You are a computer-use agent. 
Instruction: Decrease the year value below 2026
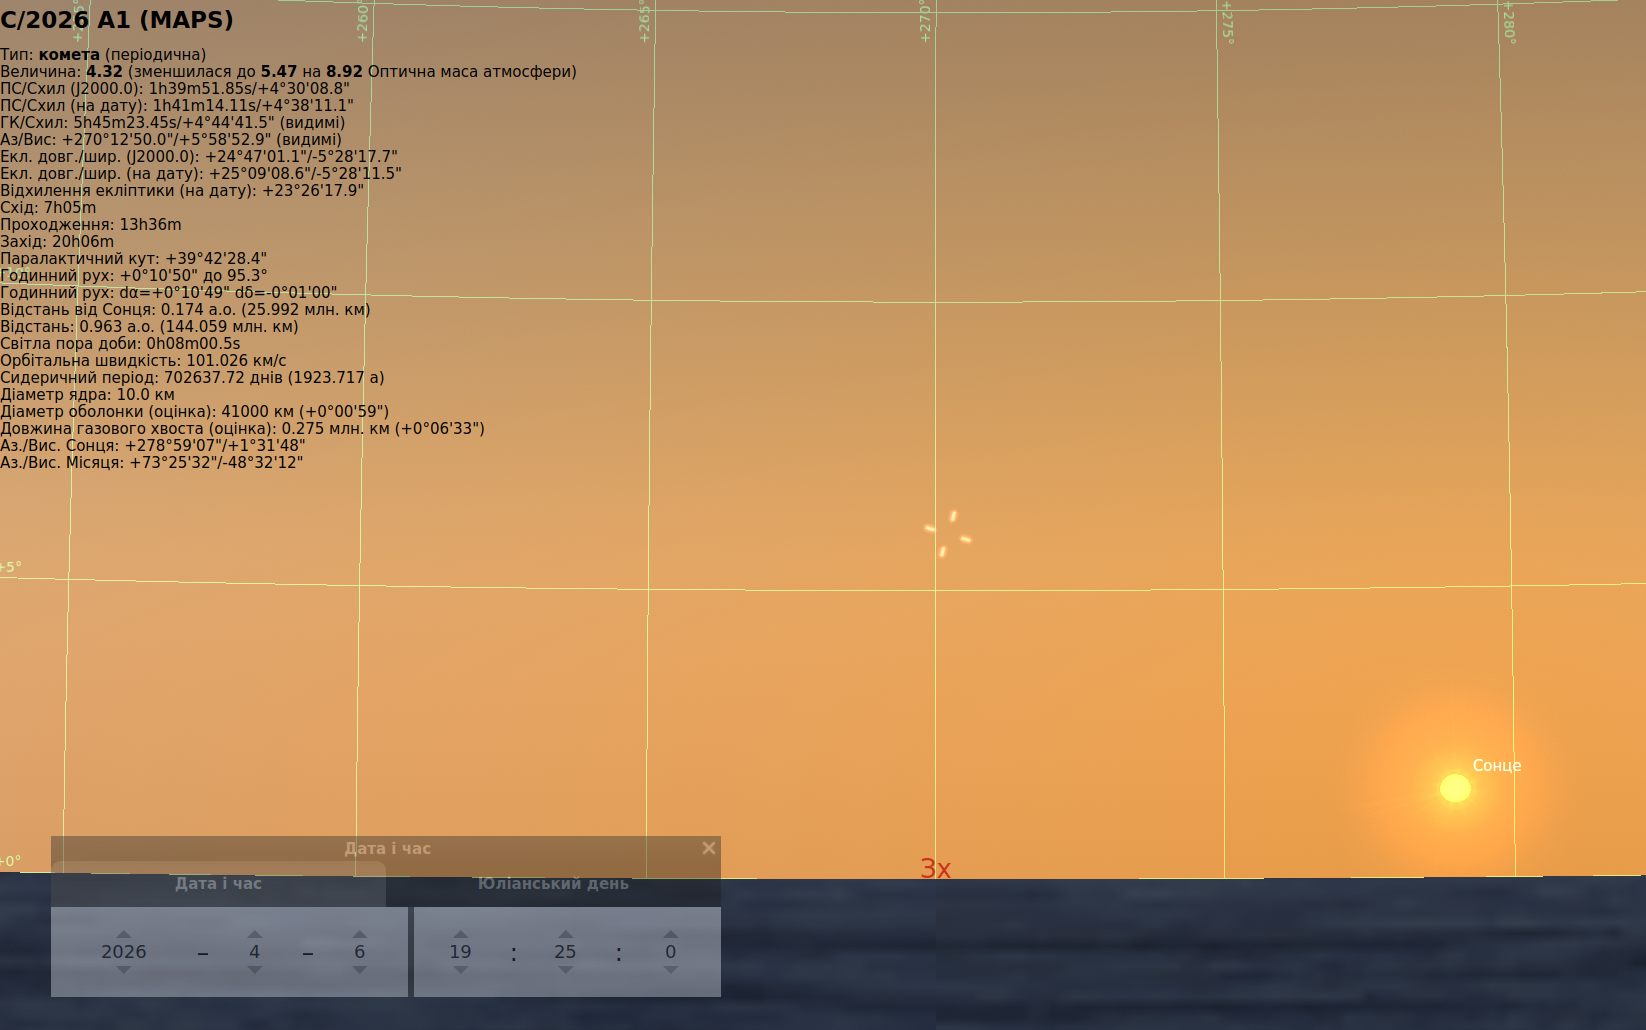click(x=123, y=970)
